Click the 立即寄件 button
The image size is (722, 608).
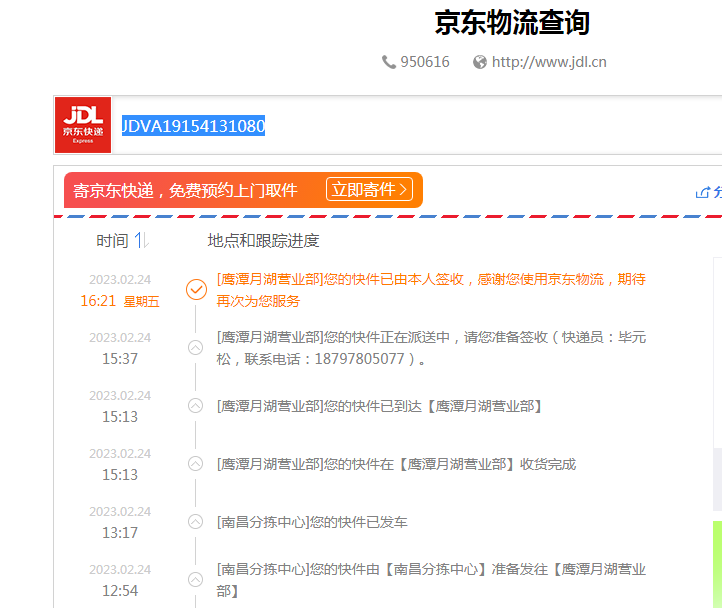coord(369,189)
